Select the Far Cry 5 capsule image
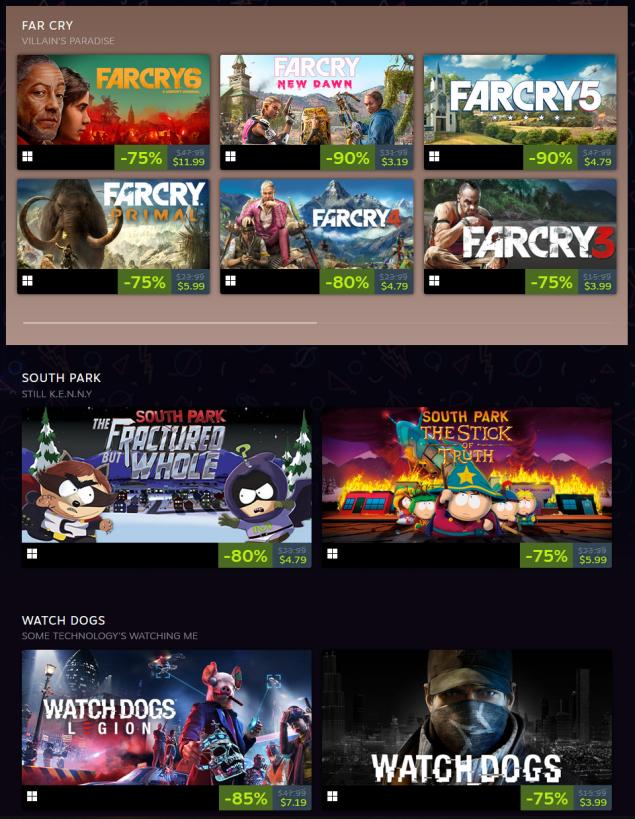Viewport: 635px width, 819px height. (x=520, y=100)
